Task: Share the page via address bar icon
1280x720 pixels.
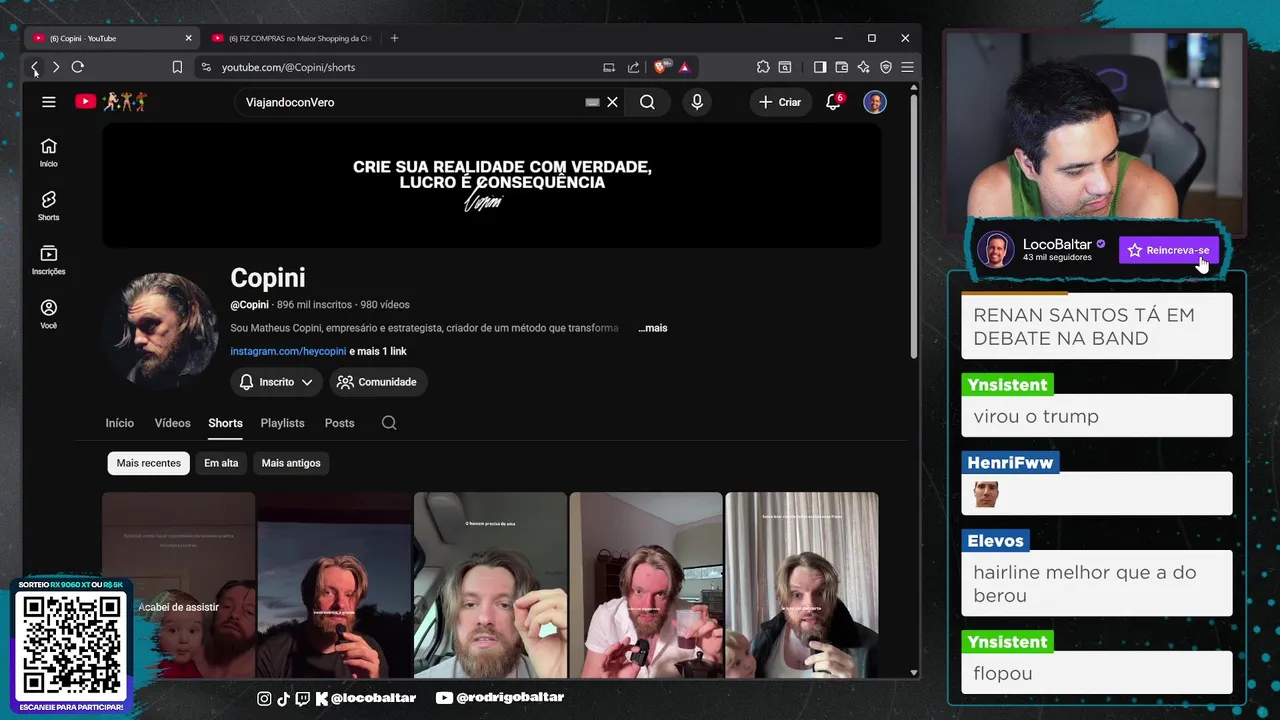Action: (633, 67)
